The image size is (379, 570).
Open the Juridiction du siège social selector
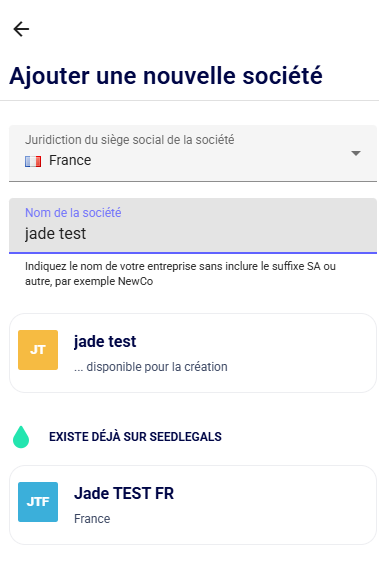click(193, 153)
